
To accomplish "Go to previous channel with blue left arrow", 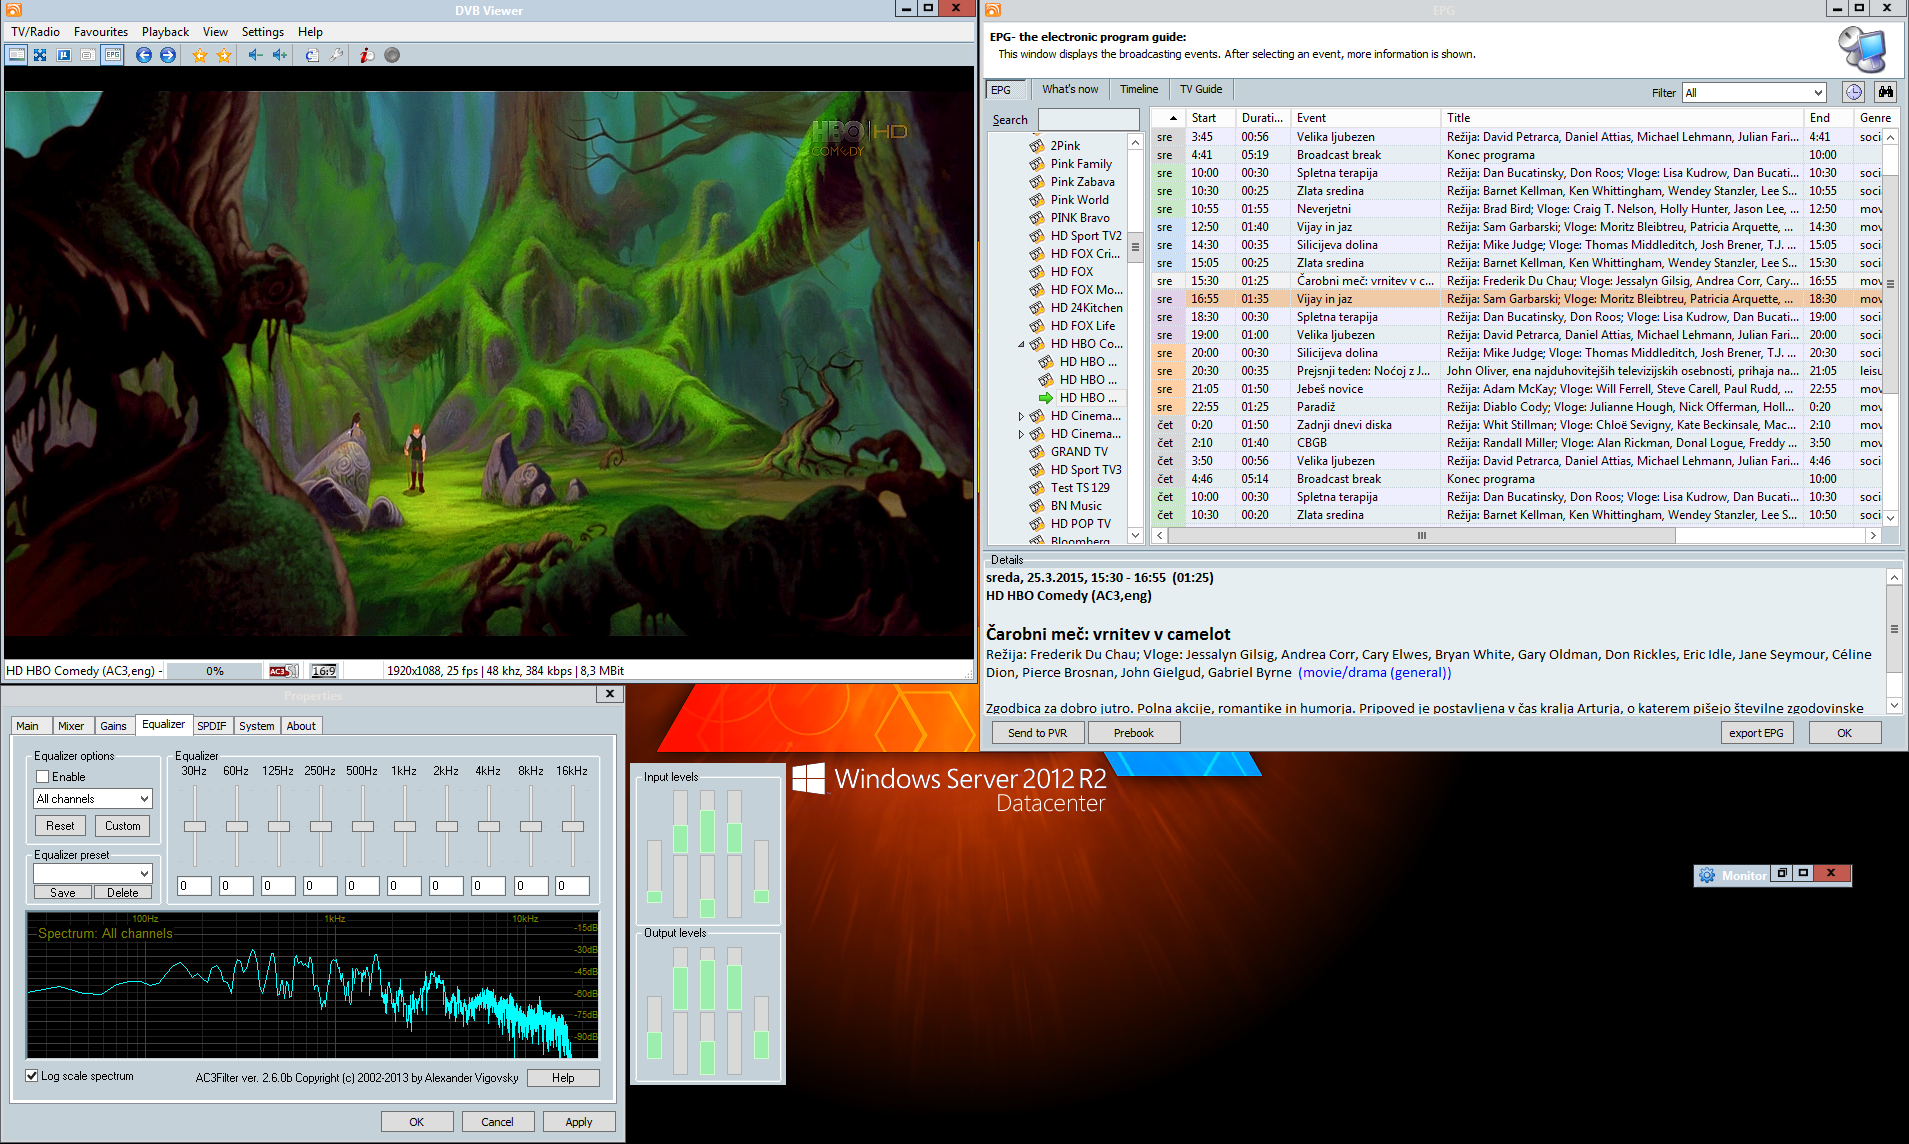I will tap(144, 55).
